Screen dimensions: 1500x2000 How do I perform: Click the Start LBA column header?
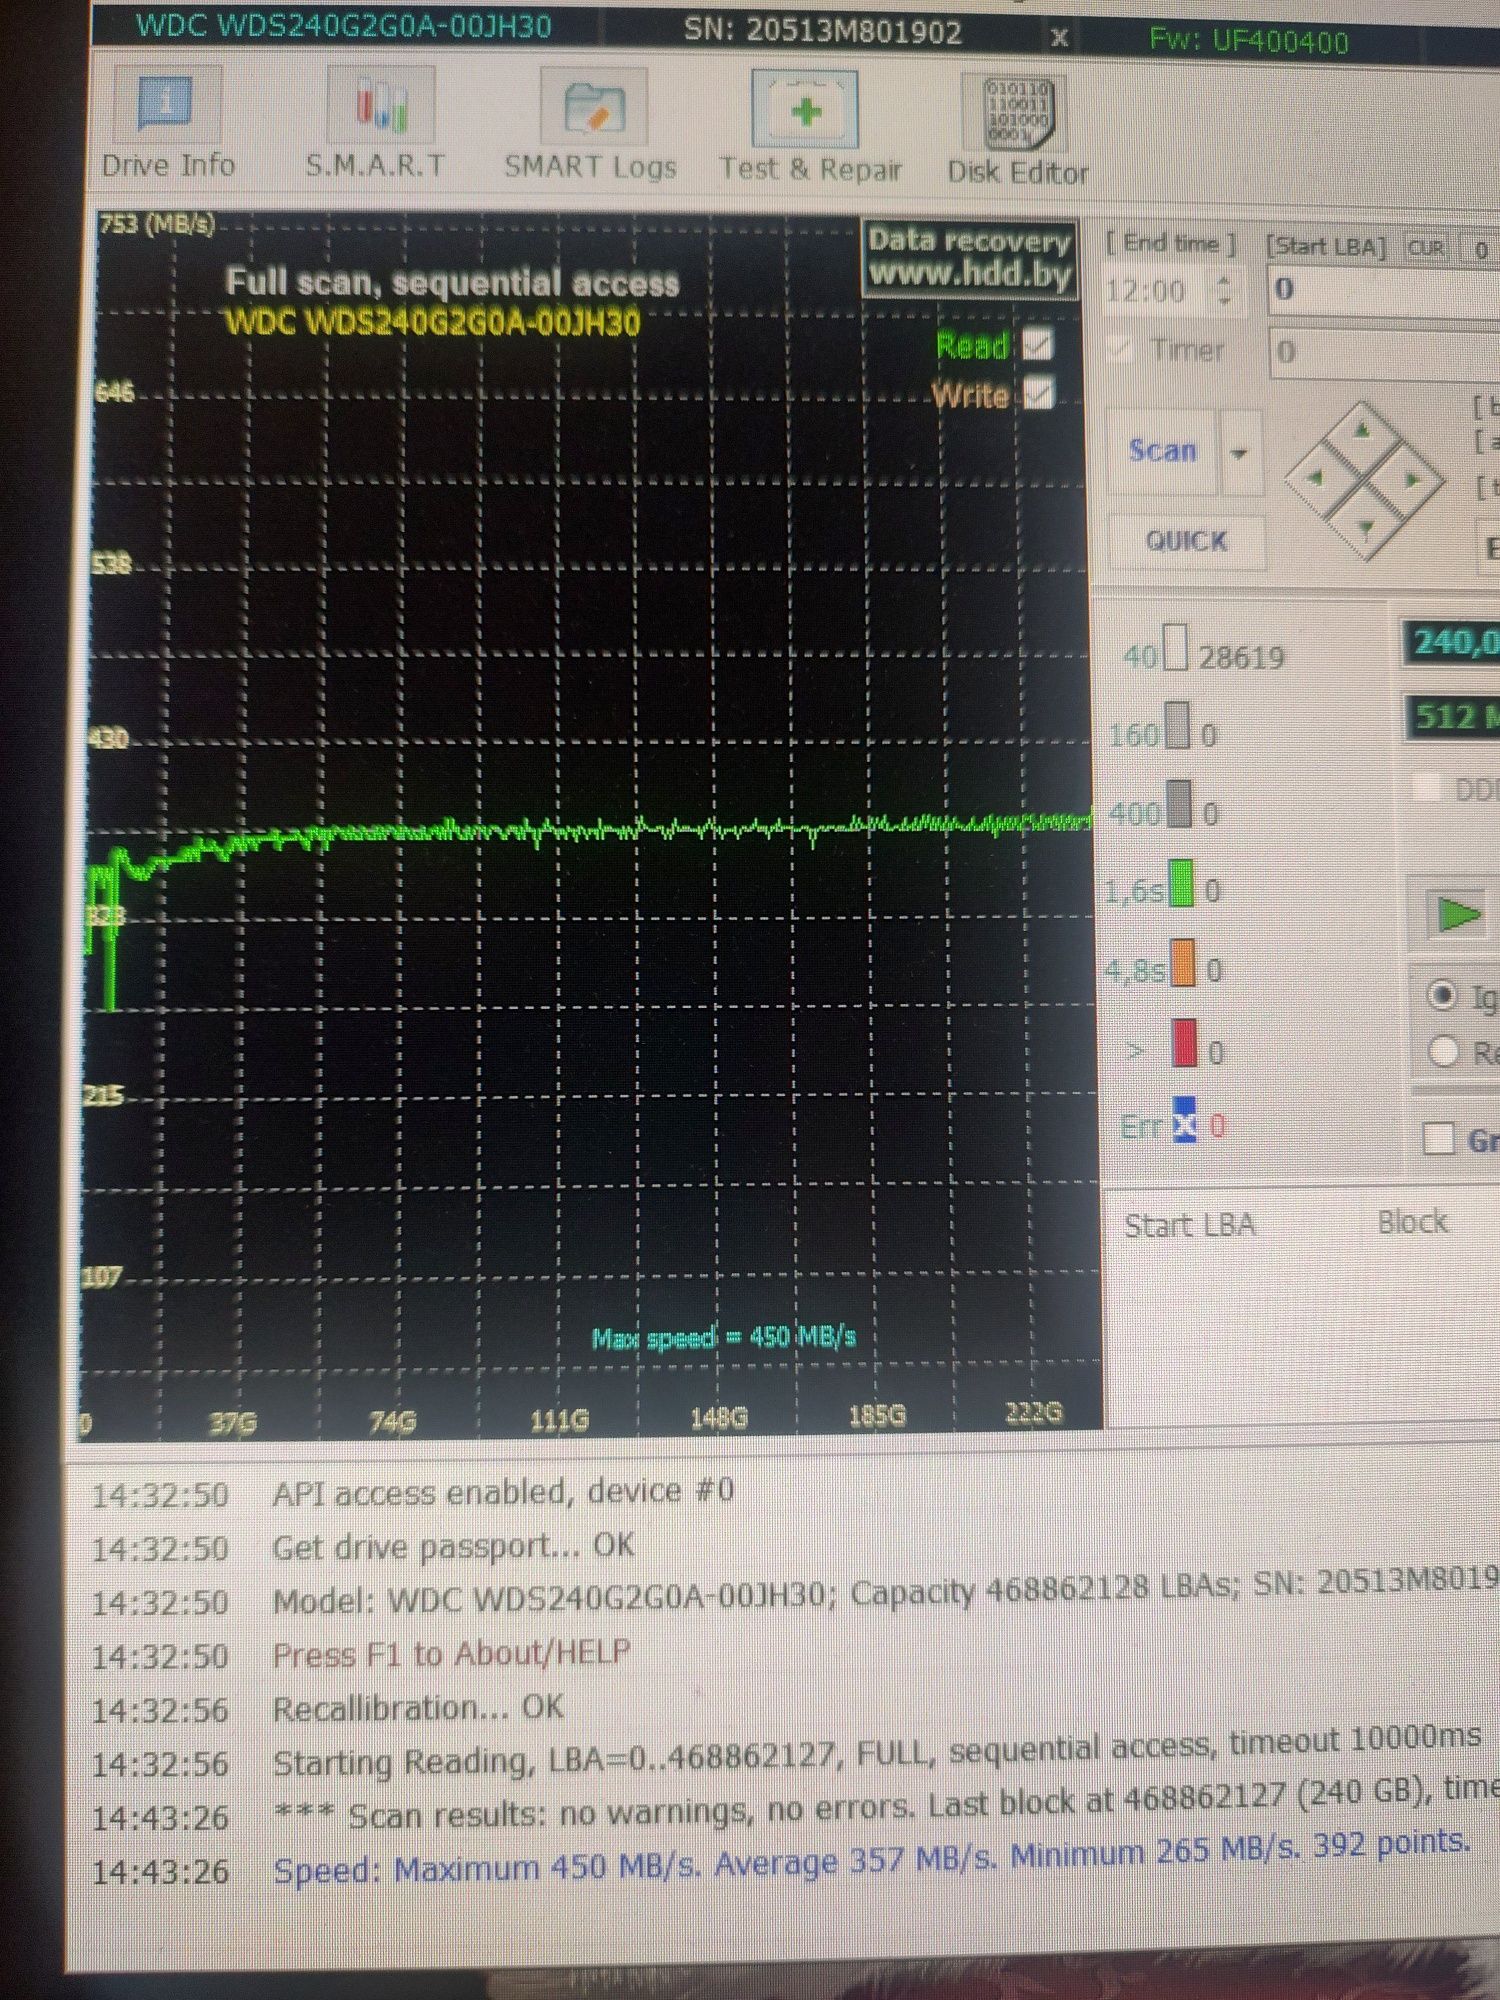coord(1189,1225)
